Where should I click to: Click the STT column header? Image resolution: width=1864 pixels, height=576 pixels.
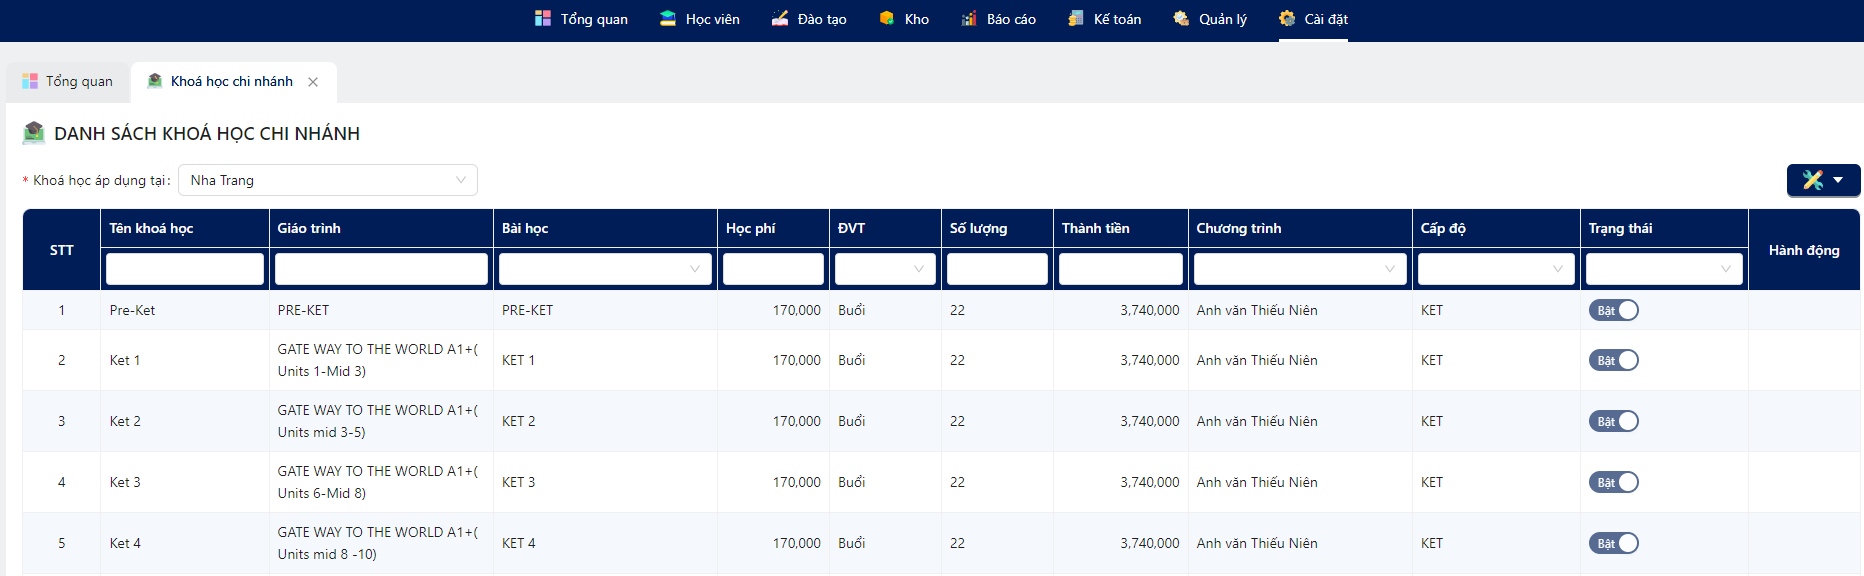click(x=62, y=250)
